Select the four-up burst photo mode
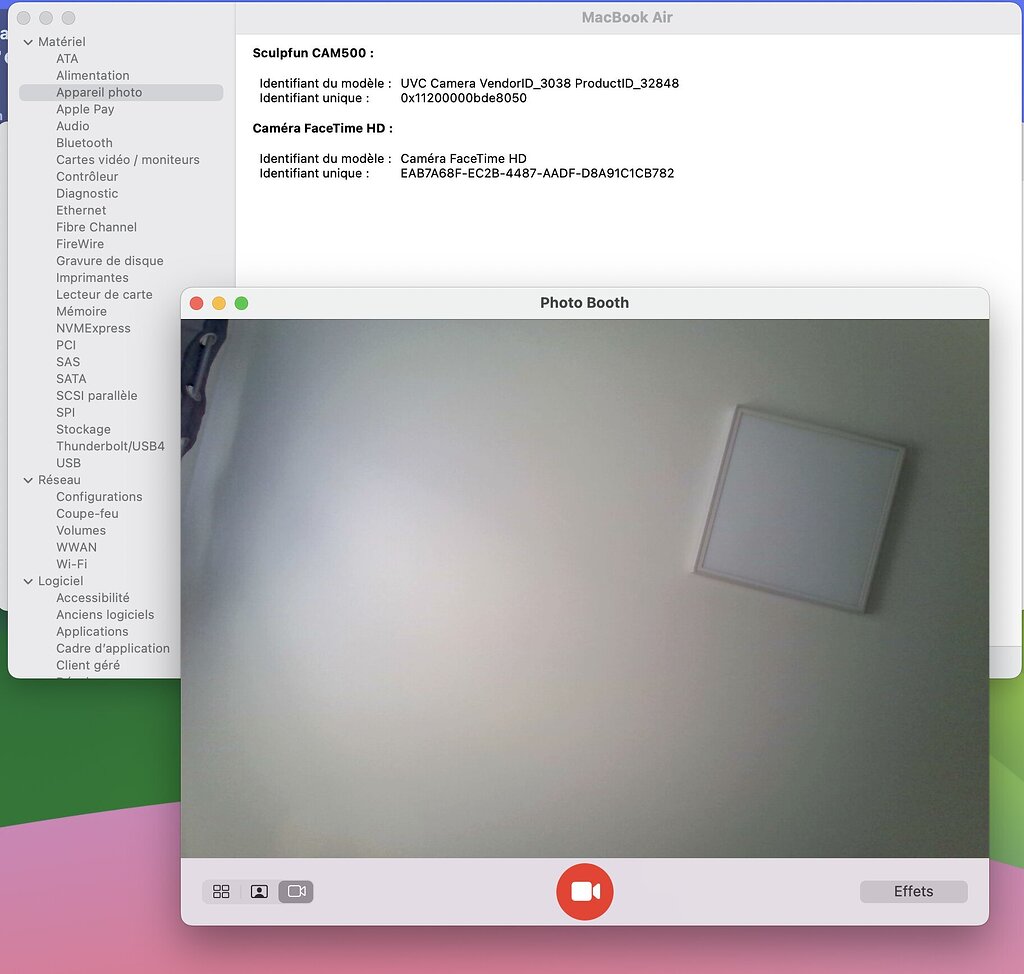The height and width of the screenshot is (974, 1024). [x=221, y=891]
